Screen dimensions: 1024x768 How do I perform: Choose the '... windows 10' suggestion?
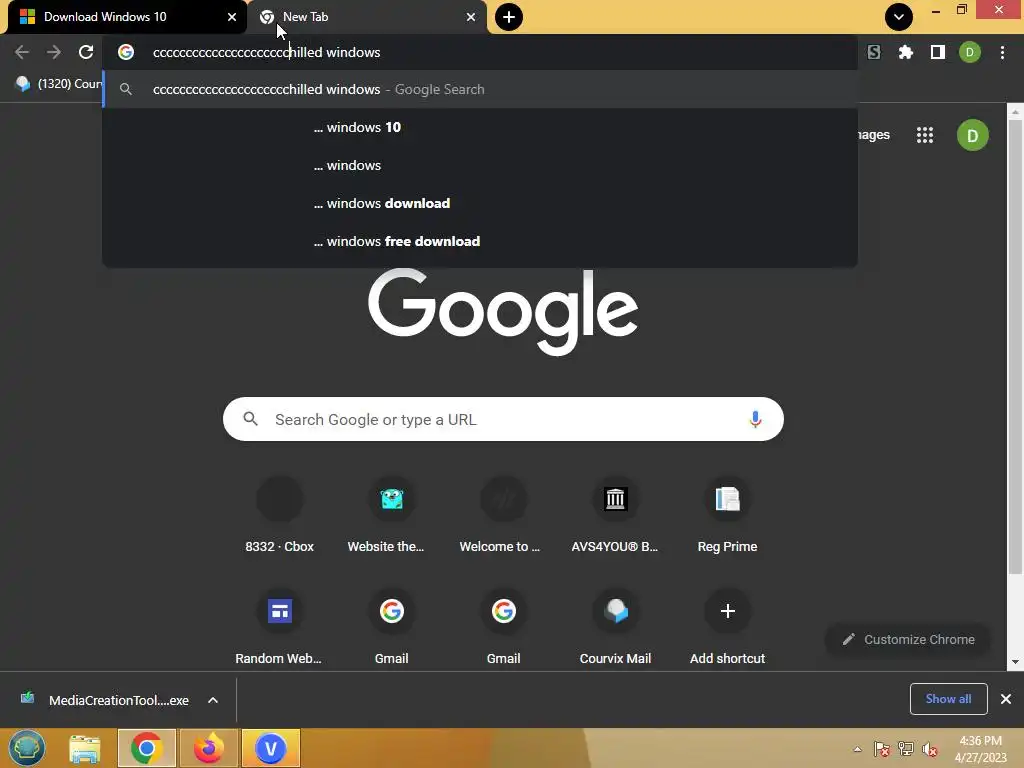click(x=480, y=127)
